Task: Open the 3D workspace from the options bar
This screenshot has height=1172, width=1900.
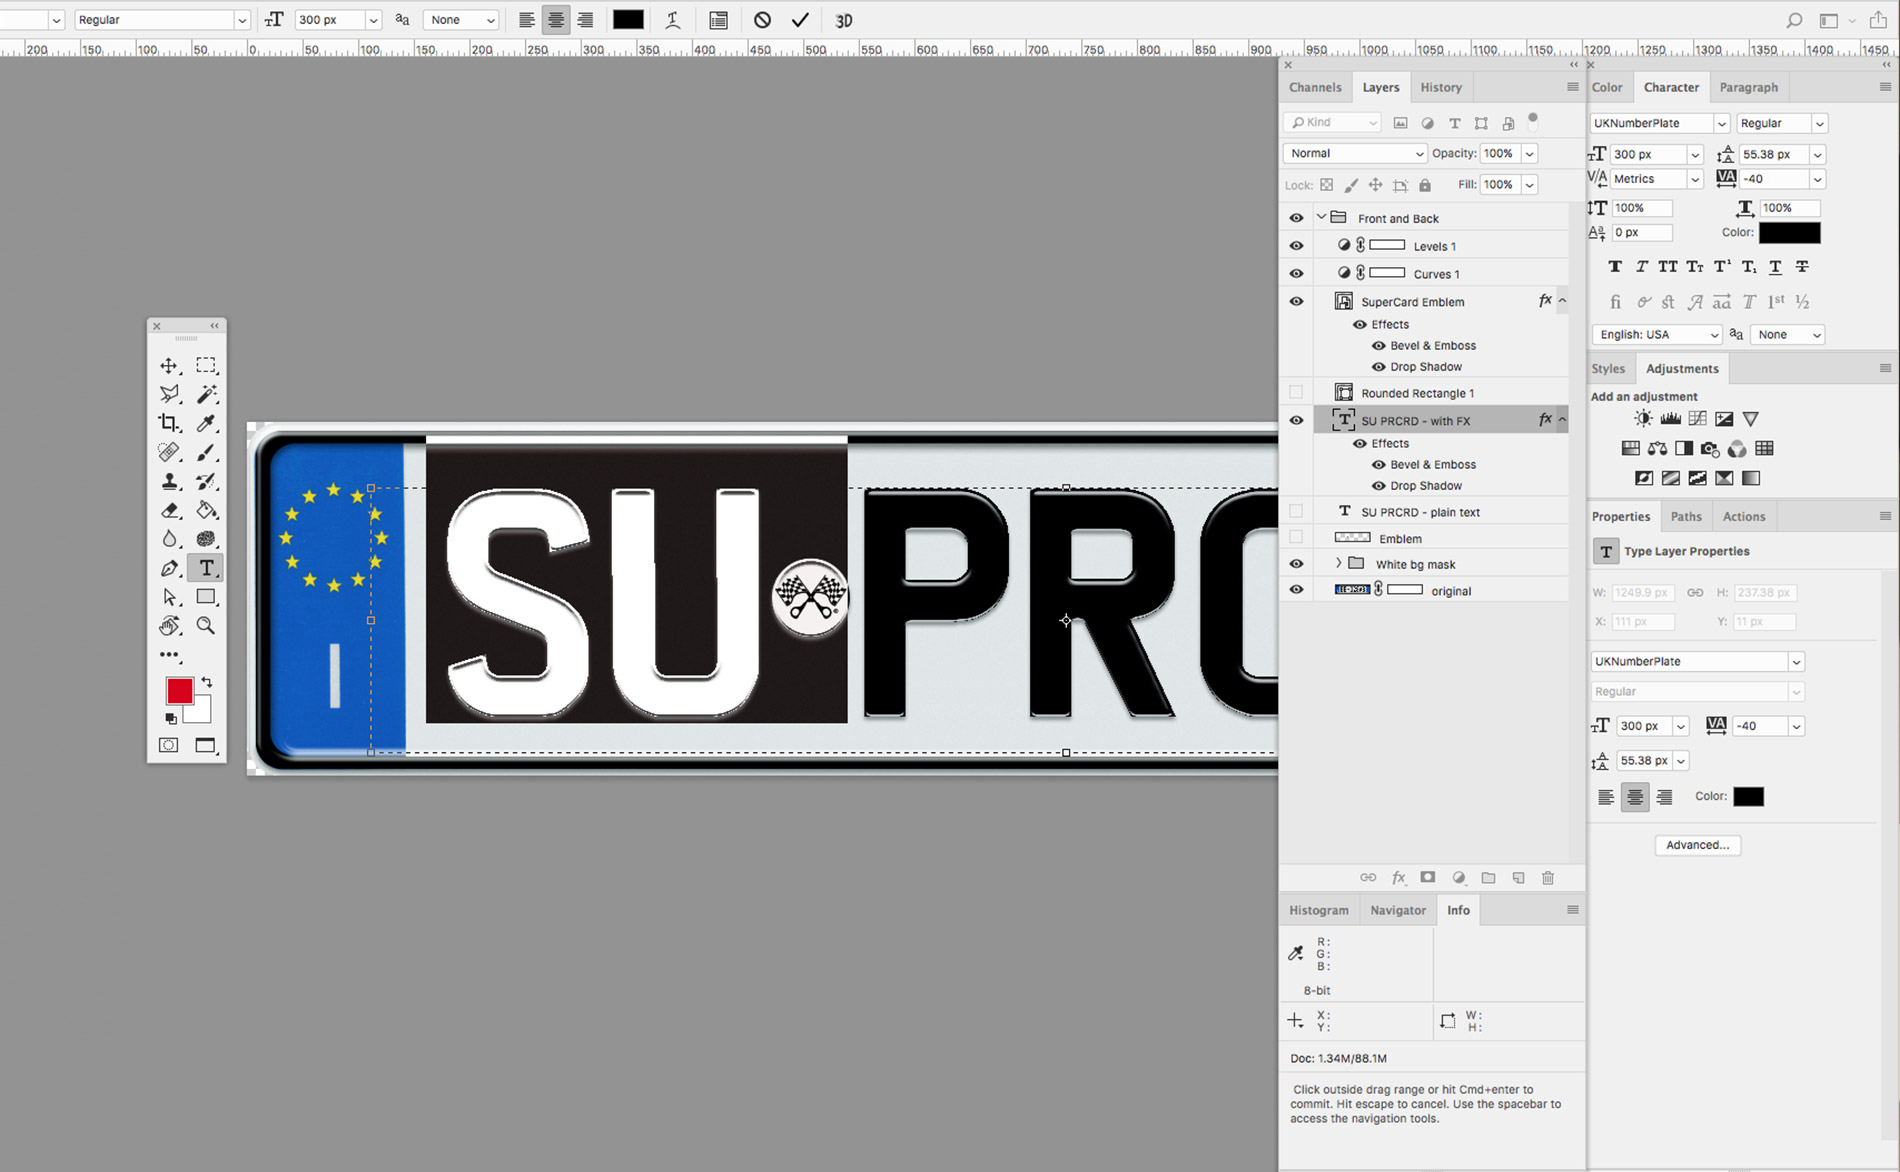Action: tap(843, 19)
